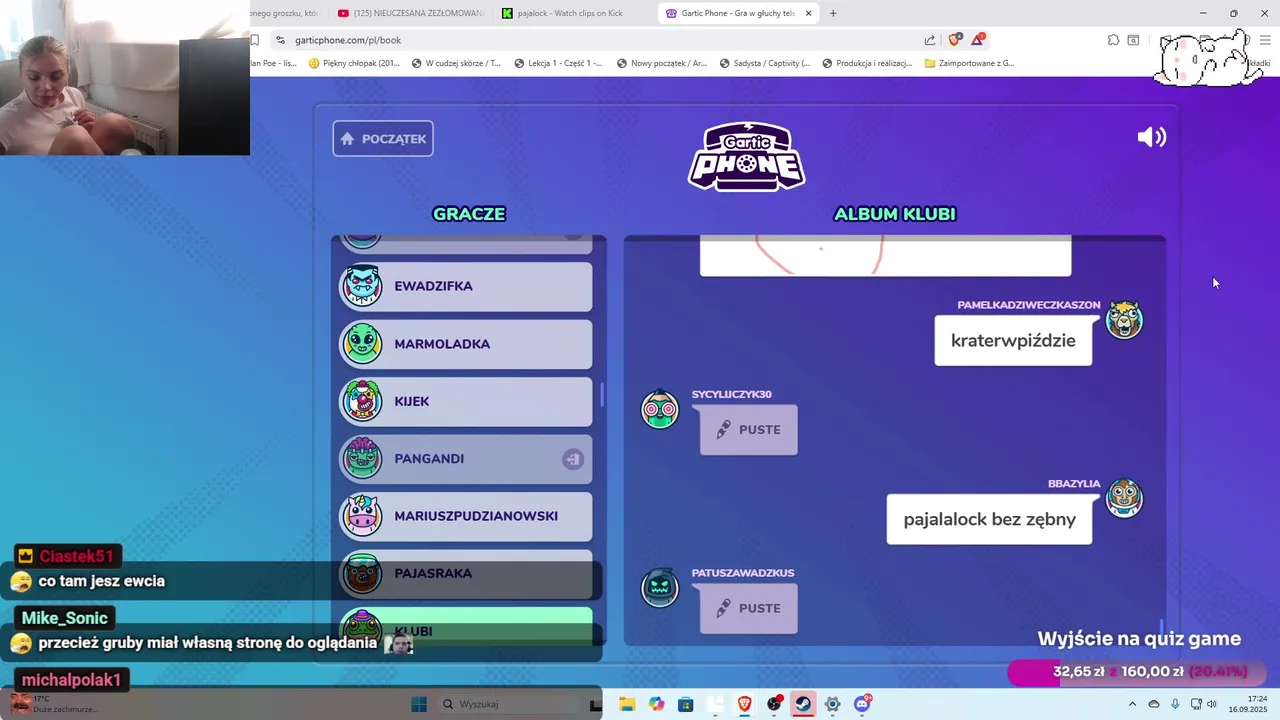The height and width of the screenshot is (720, 1280).
Task: Click the pajalalock bez zębny bubble
Action: (x=989, y=520)
